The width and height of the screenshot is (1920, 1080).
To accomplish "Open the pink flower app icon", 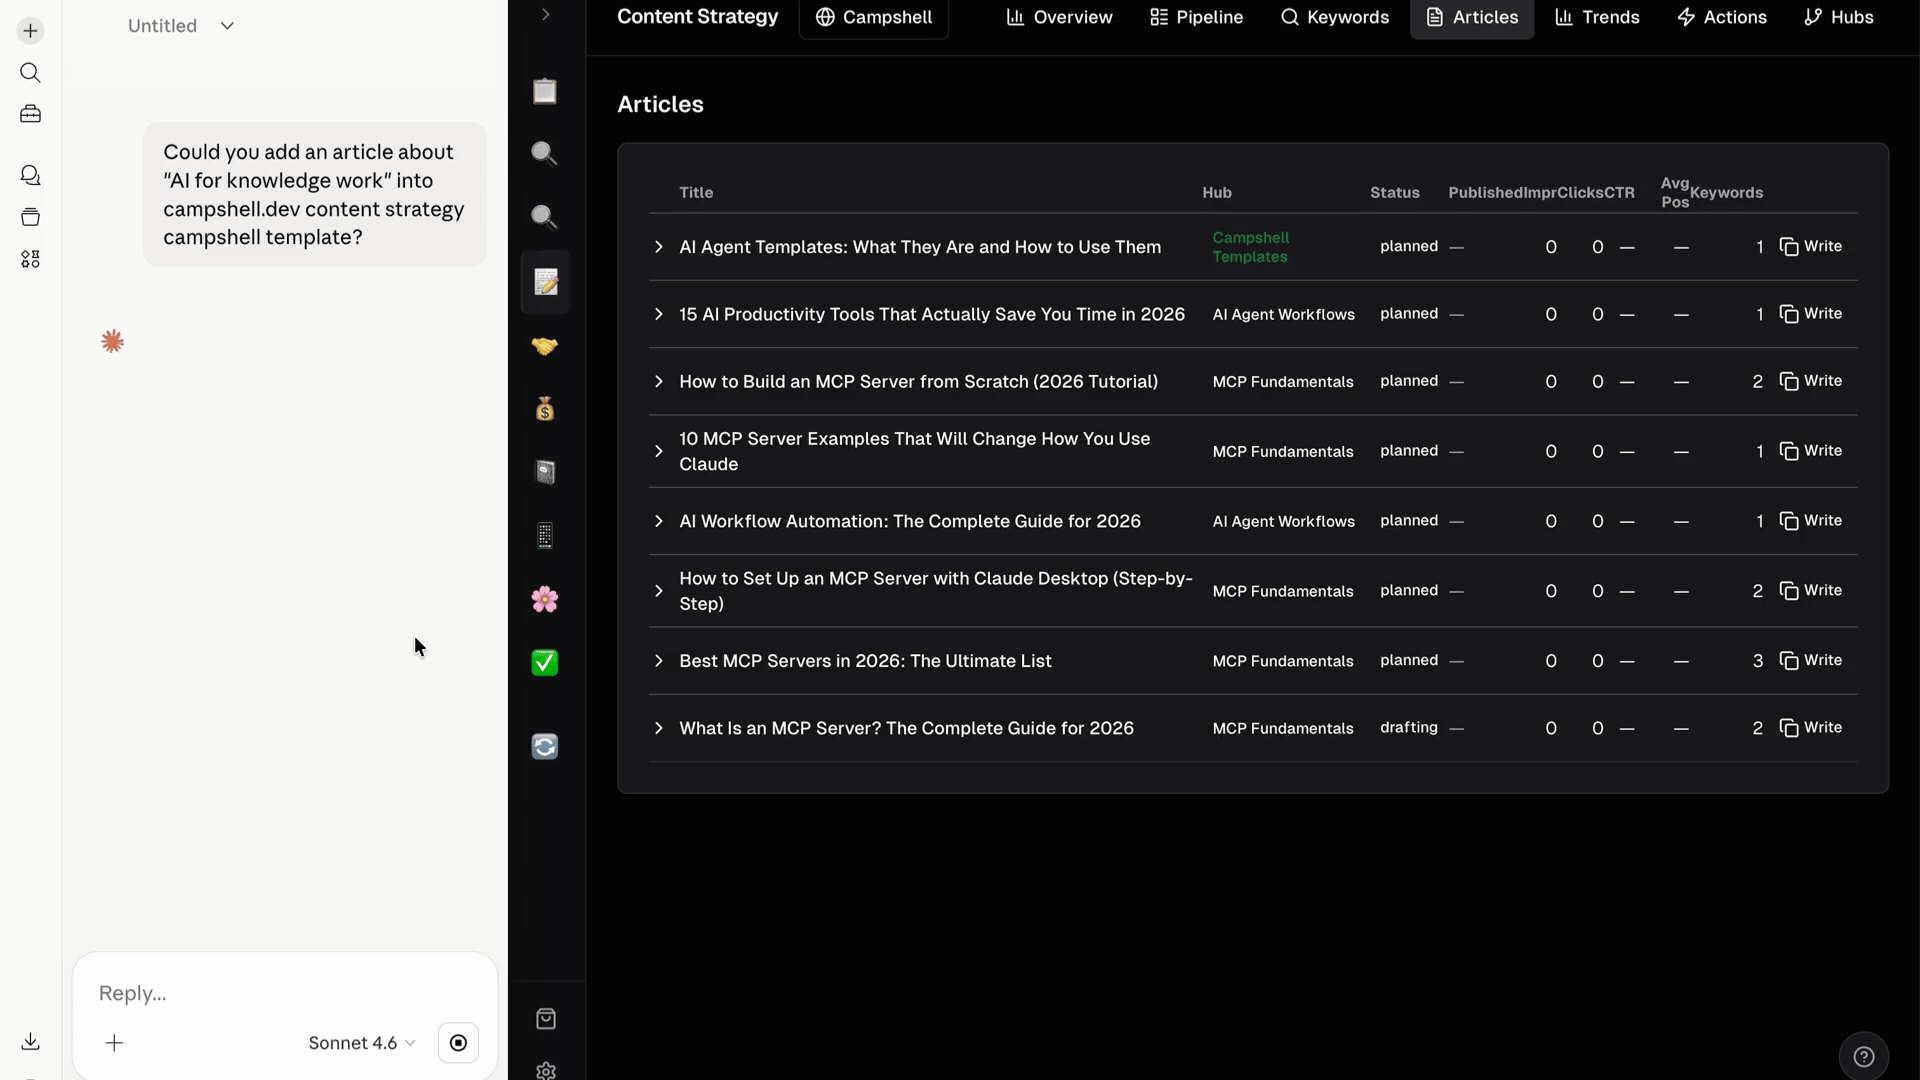I will (x=545, y=600).
